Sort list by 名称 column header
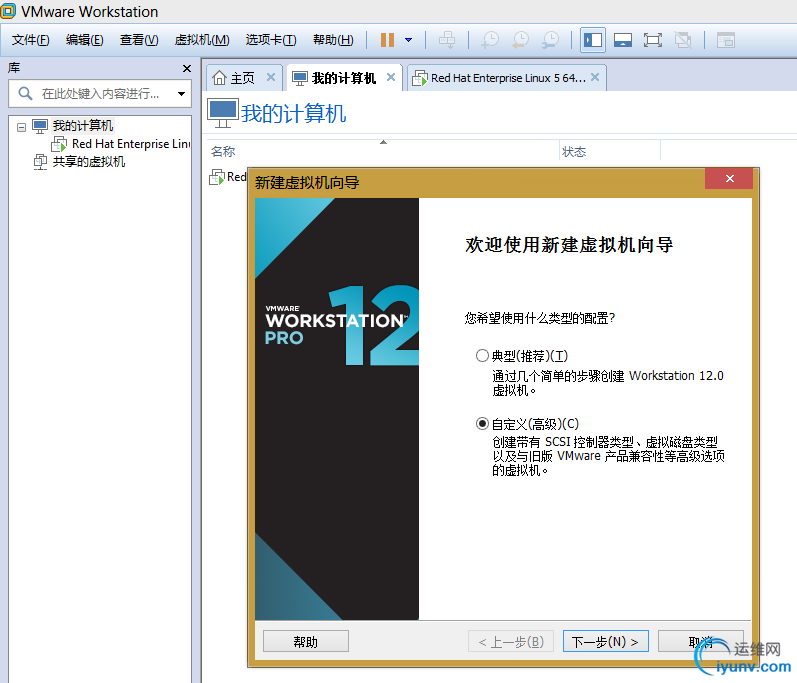The width and height of the screenshot is (797, 683). click(x=223, y=151)
